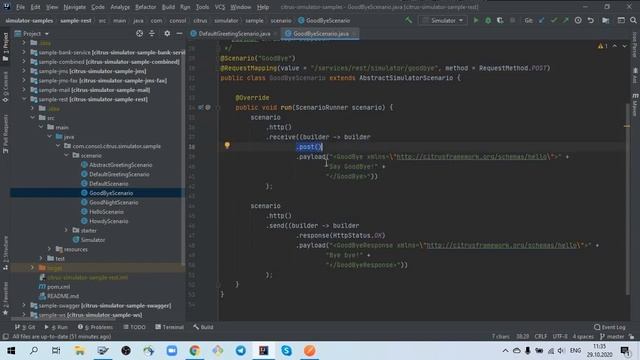Viewport: 640px width, 360px height.
Task: Select README.md file
Action: point(62,296)
